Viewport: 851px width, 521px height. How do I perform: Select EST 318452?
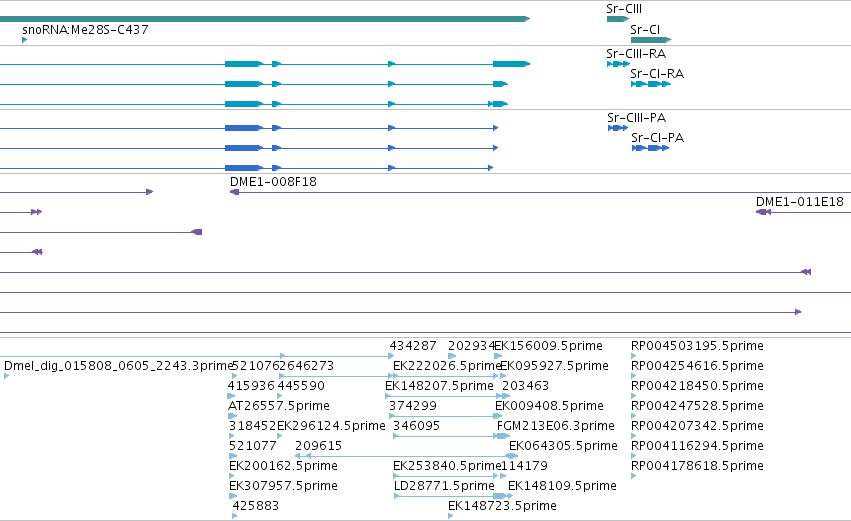[x=252, y=426]
